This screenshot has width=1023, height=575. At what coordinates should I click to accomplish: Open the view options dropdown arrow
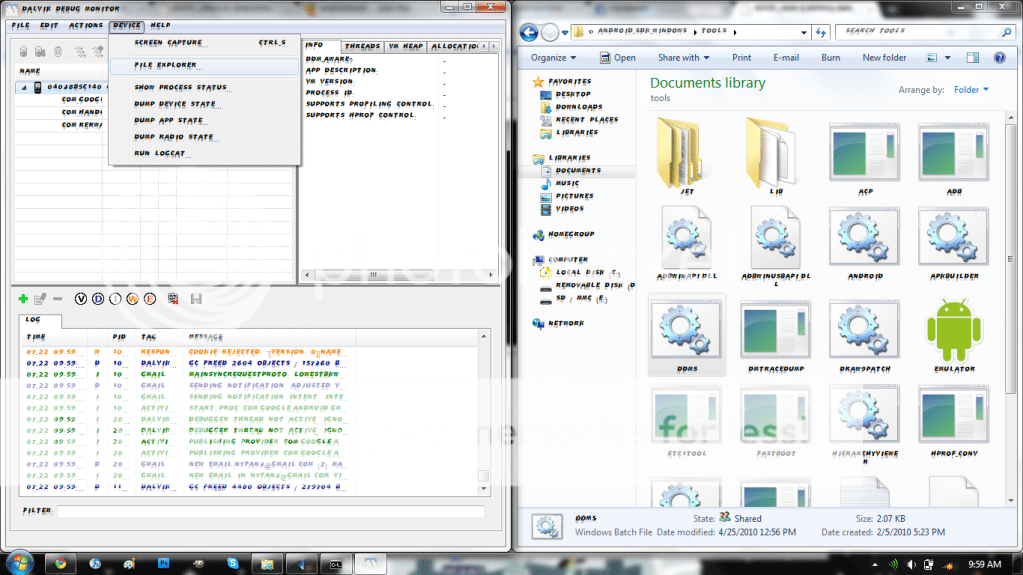947,57
